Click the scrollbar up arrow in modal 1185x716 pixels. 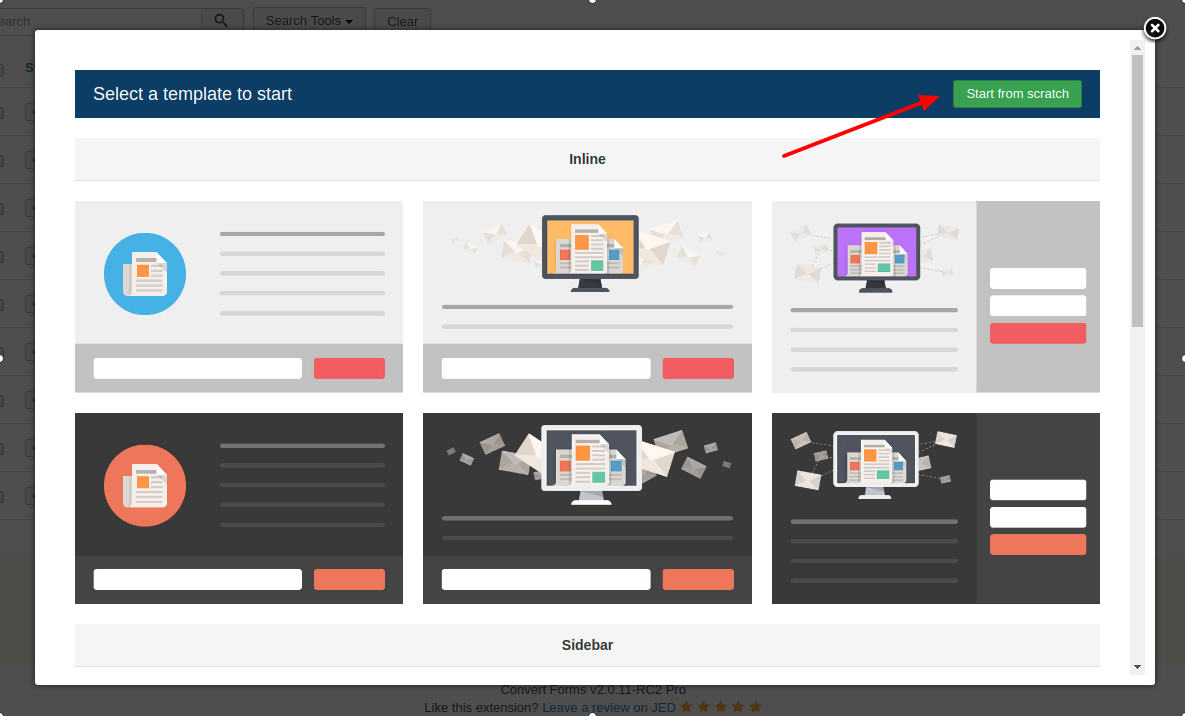[x=1137, y=48]
